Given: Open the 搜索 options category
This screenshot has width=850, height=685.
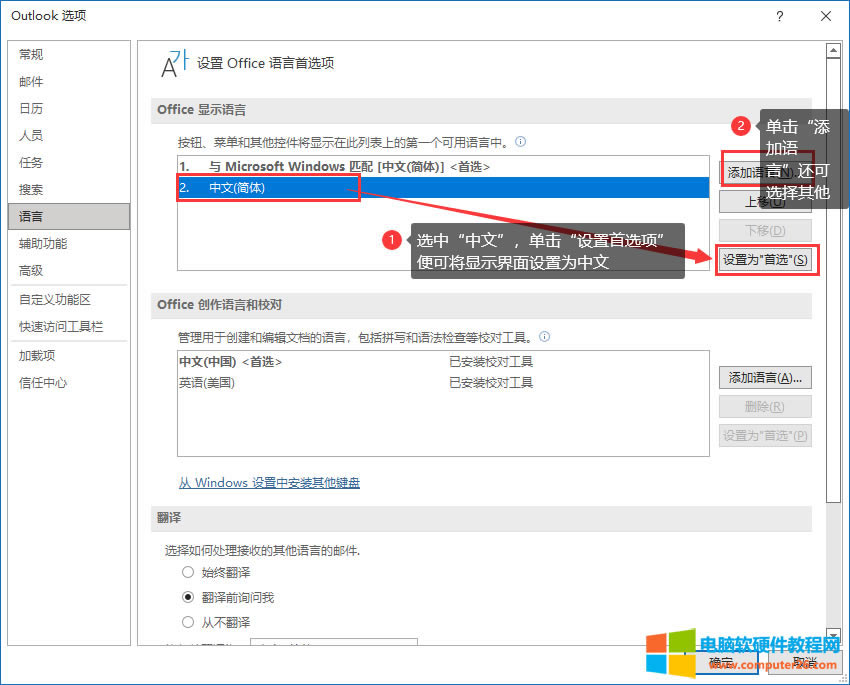Looking at the screenshot, I should [69, 190].
